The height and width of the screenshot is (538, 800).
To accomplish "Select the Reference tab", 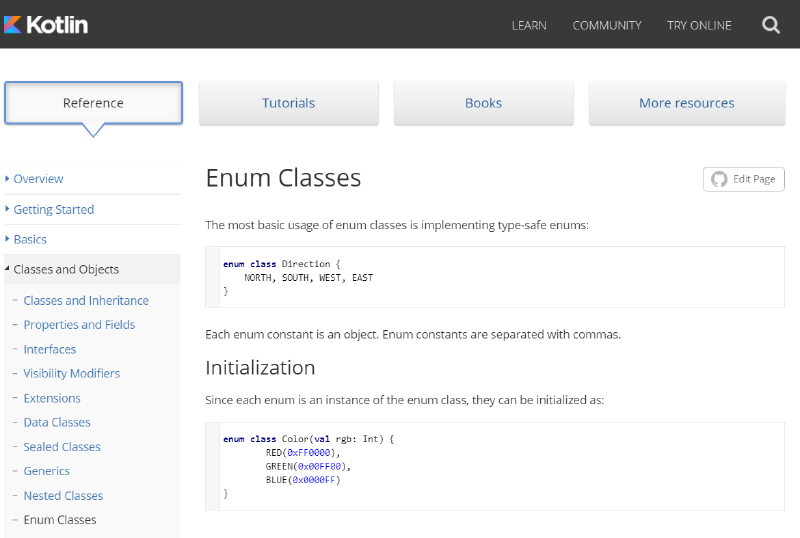I will 93,103.
